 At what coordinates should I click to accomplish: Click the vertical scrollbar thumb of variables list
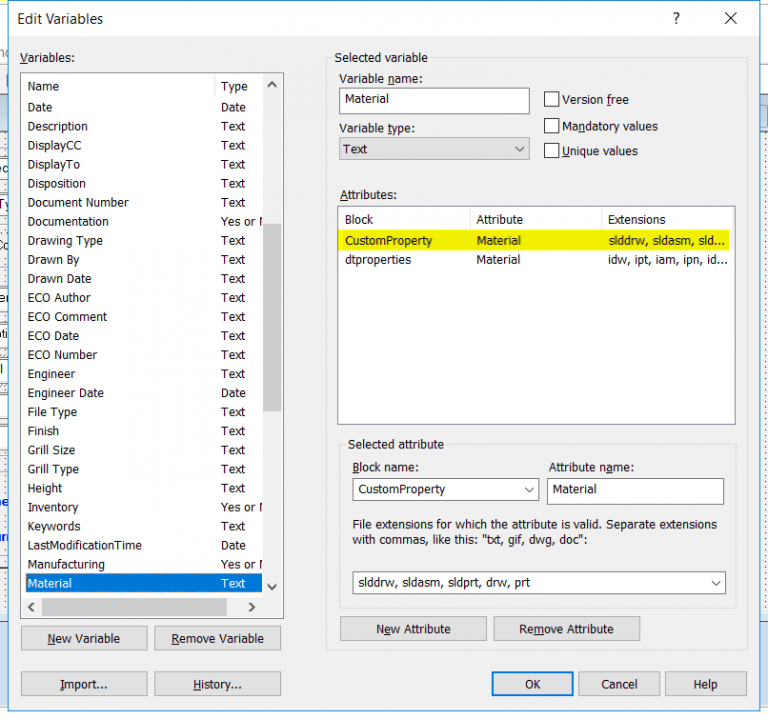(x=272, y=317)
